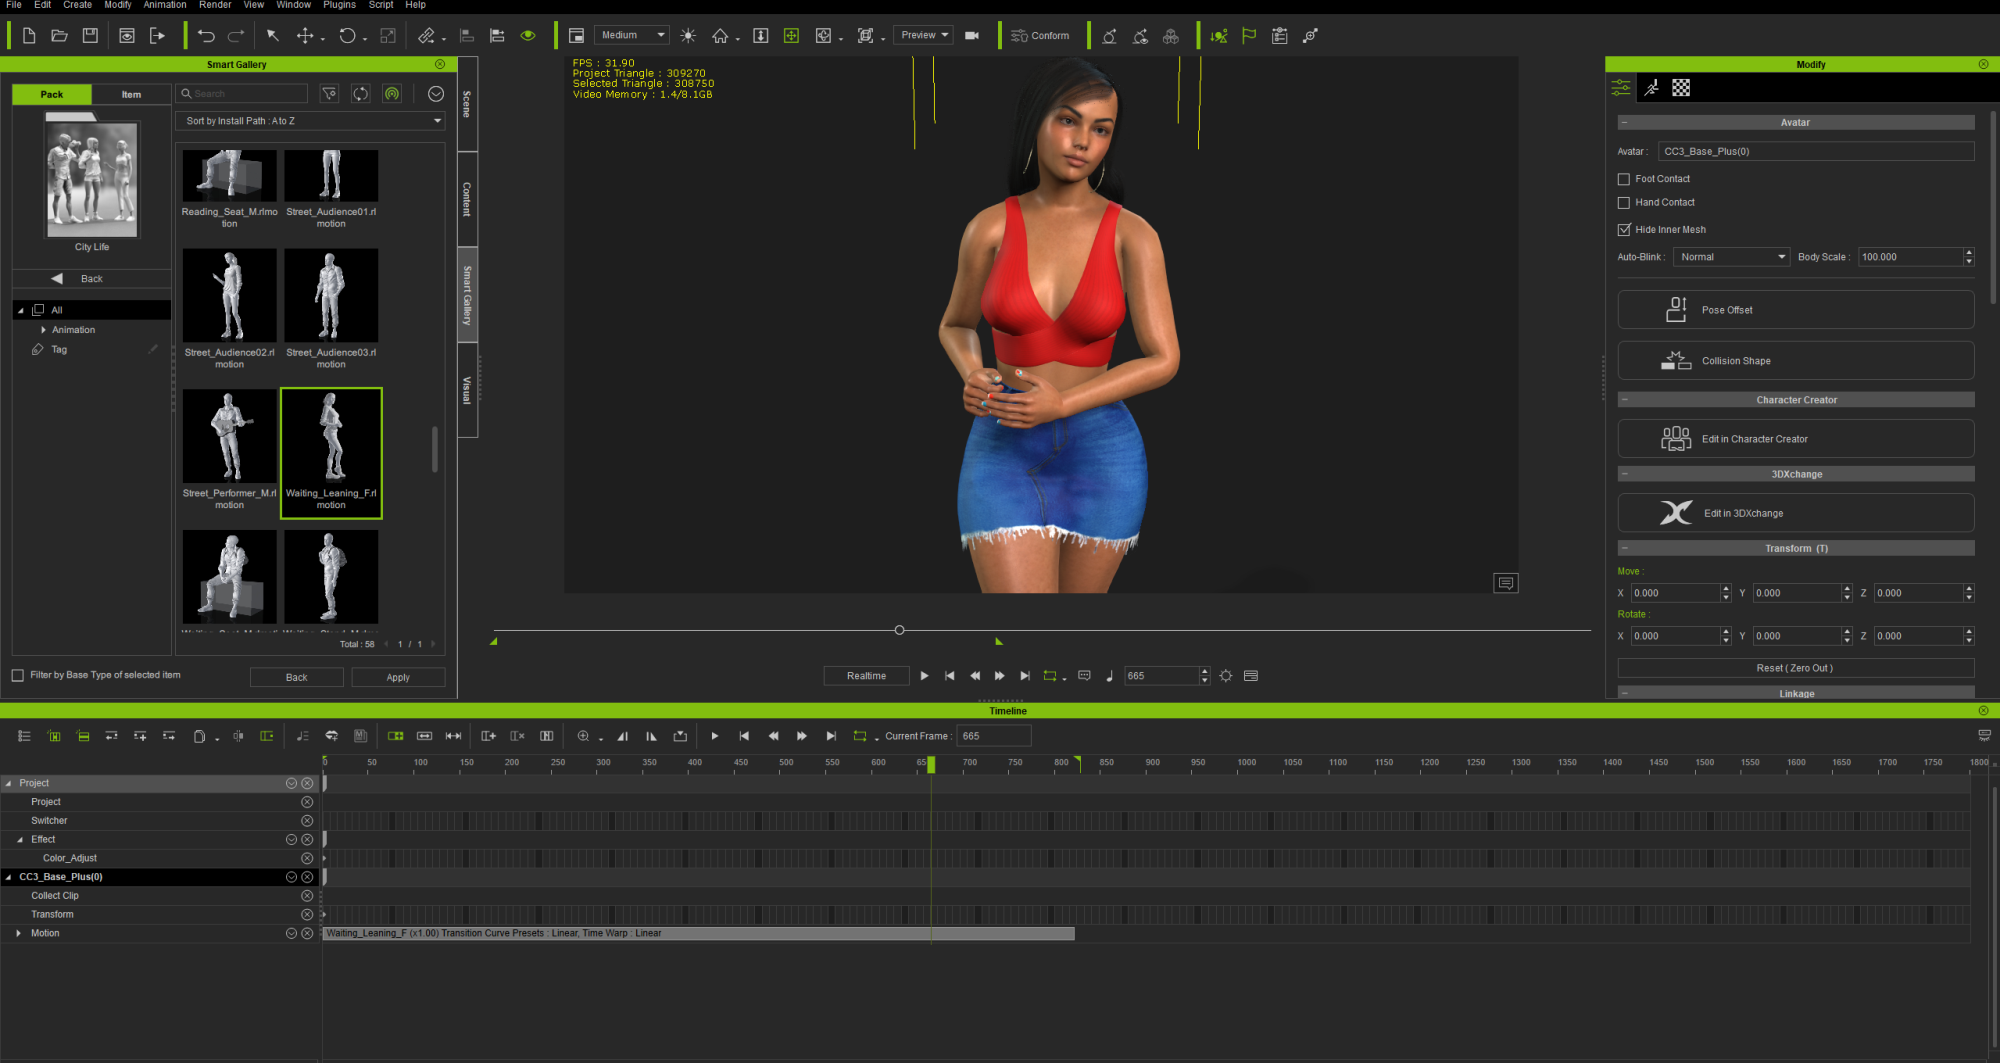
Task: Click the playback scrubber handle below viewport
Action: click(899, 630)
